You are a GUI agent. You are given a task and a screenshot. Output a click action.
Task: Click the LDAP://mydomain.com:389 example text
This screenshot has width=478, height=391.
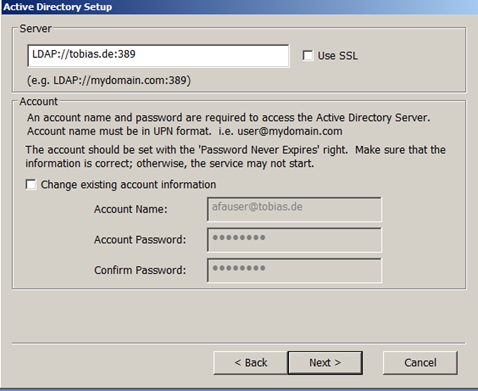tap(109, 80)
